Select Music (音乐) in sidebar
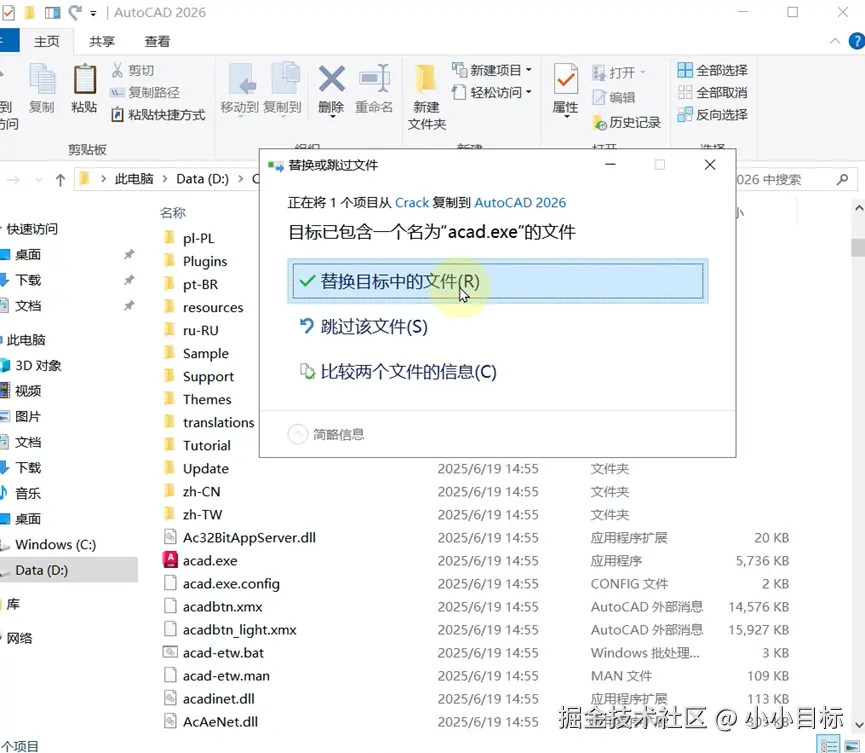Viewport: 865px width, 753px height. click(28, 493)
